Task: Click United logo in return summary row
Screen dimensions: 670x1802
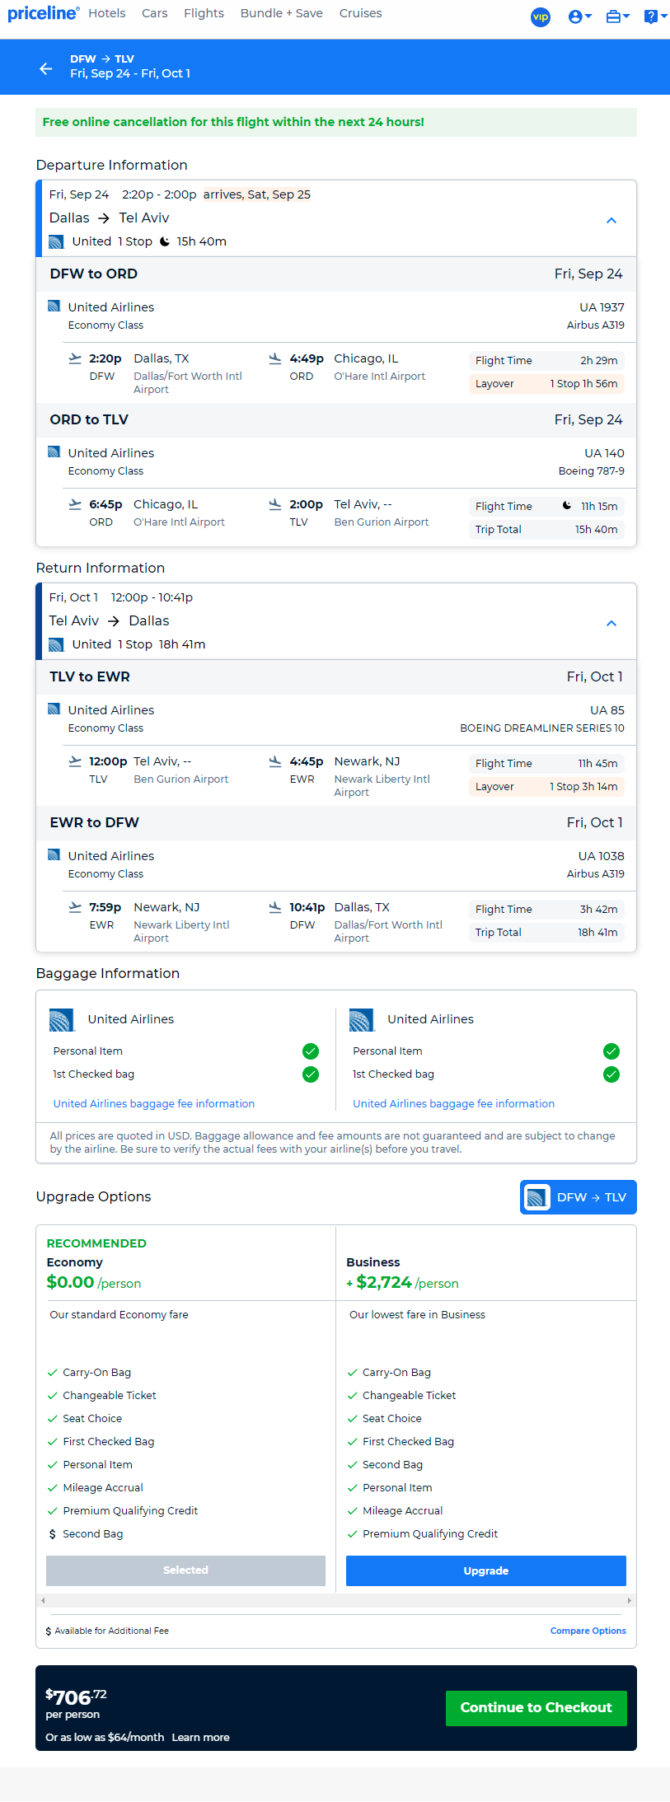Action: click(x=56, y=645)
